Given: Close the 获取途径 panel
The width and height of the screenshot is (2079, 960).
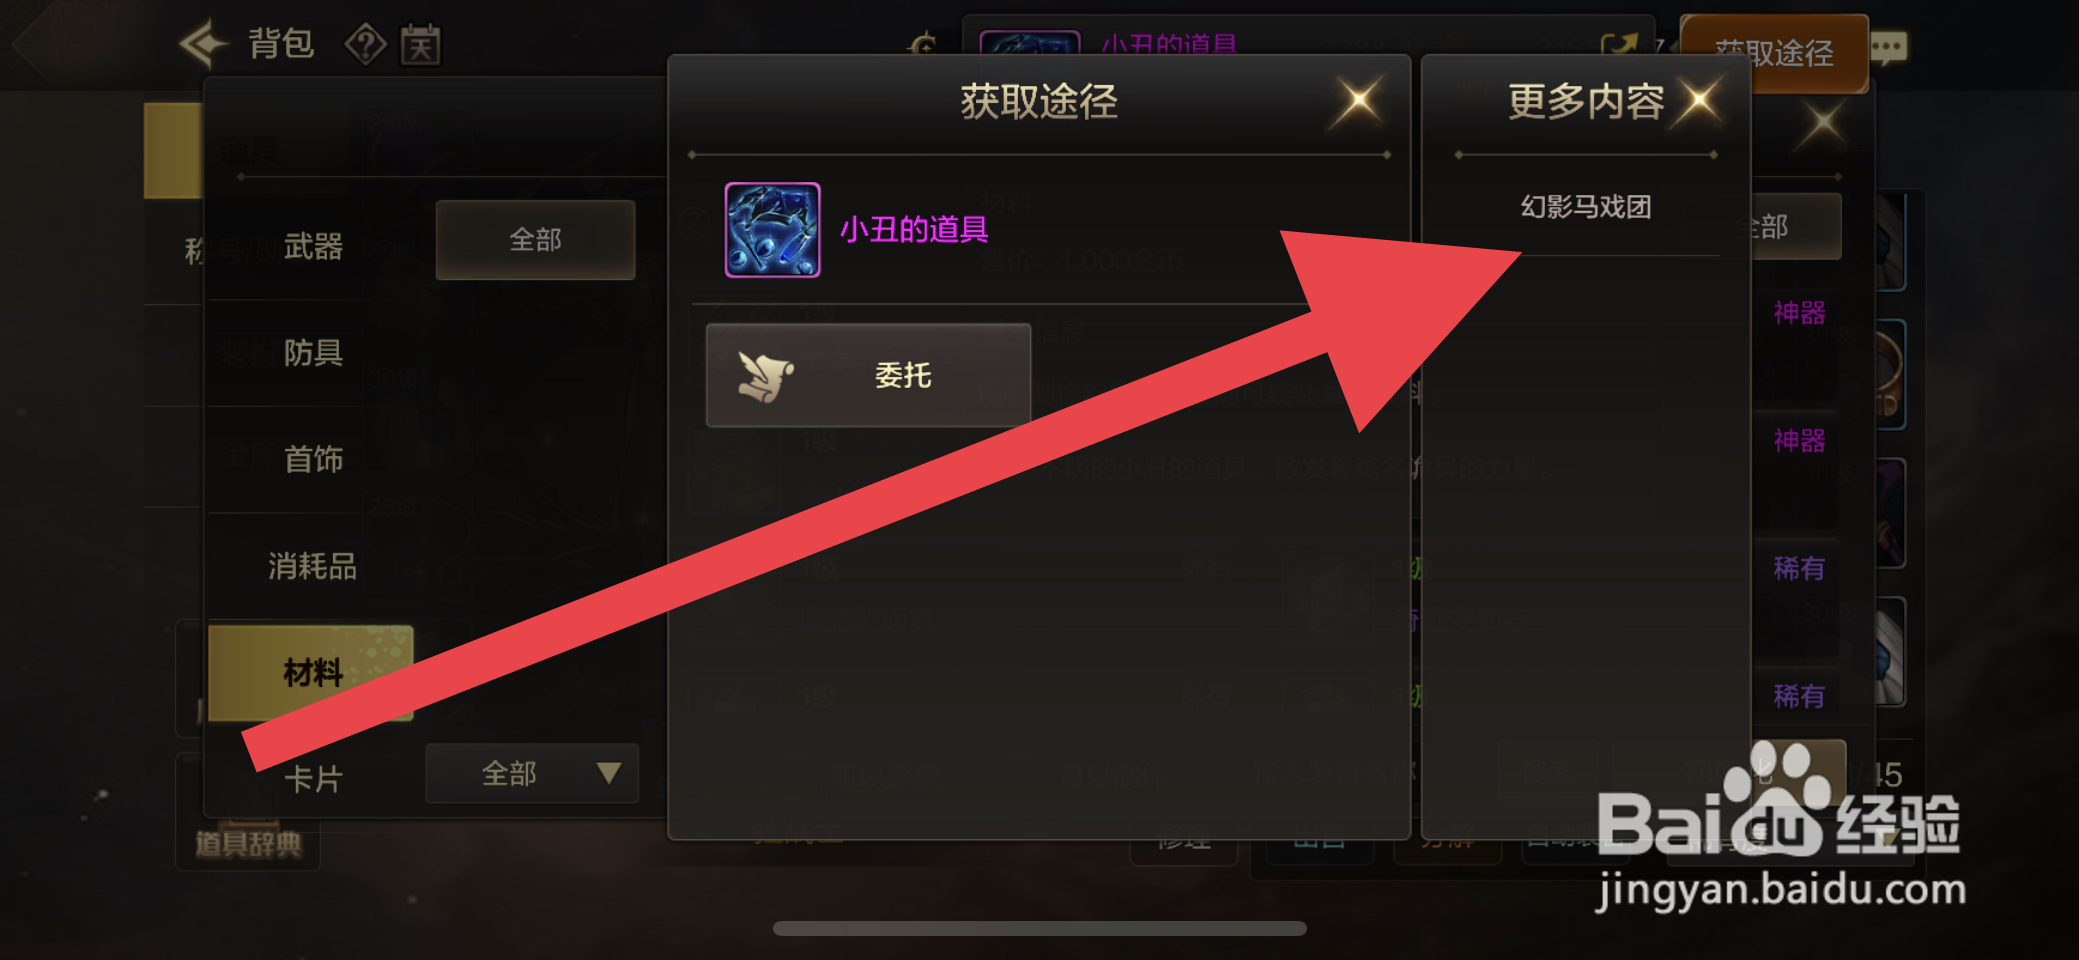Looking at the screenshot, I should coord(1358,101).
